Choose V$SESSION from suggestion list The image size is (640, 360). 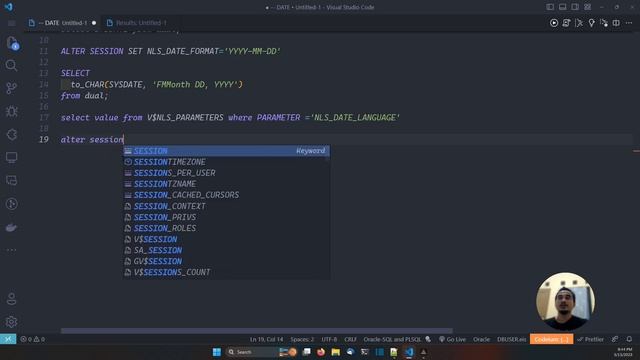[x=227, y=239]
